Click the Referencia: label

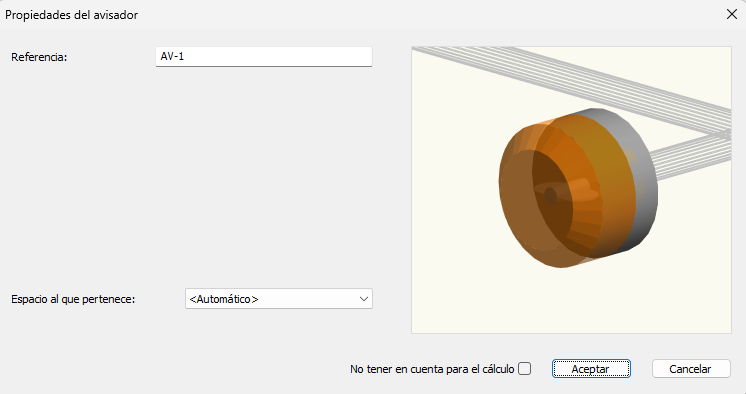point(39,57)
